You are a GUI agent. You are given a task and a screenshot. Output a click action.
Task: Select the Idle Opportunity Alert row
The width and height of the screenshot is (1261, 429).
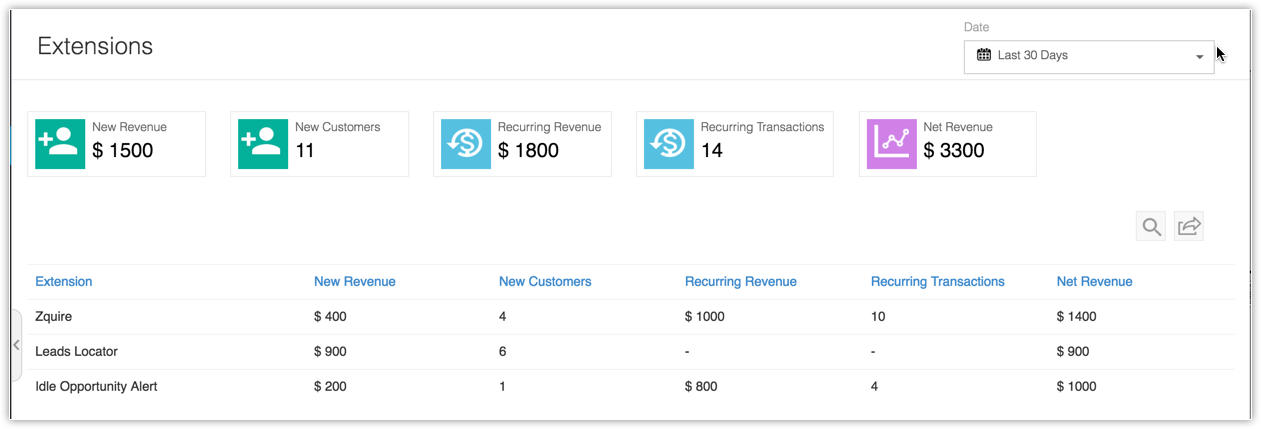click(96, 387)
